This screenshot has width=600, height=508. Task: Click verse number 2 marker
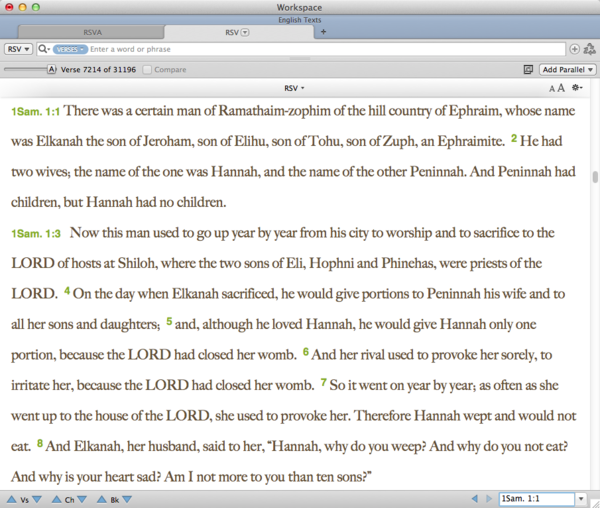point(514,138)
